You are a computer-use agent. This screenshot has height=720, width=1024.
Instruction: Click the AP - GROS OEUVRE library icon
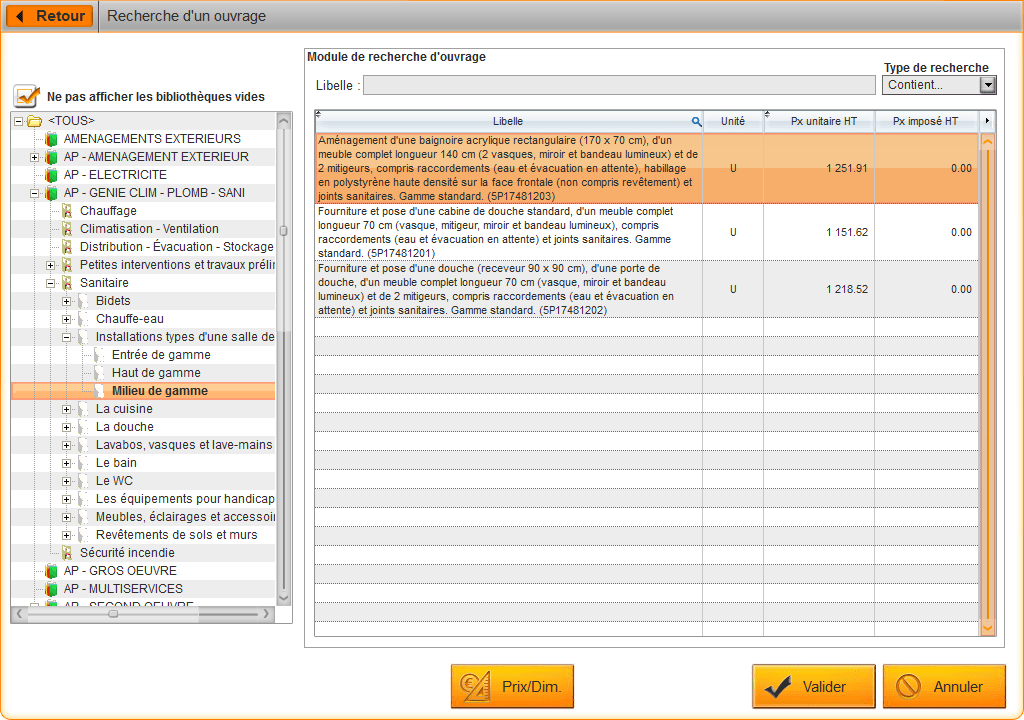(51, 571)
